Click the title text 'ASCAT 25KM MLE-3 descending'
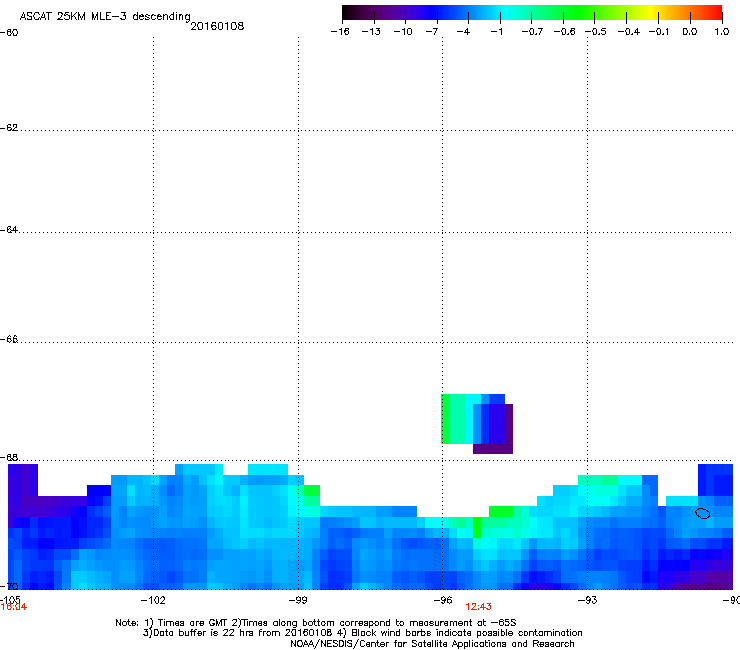Screen dimensions: 740x650 [x=105, y=17]
